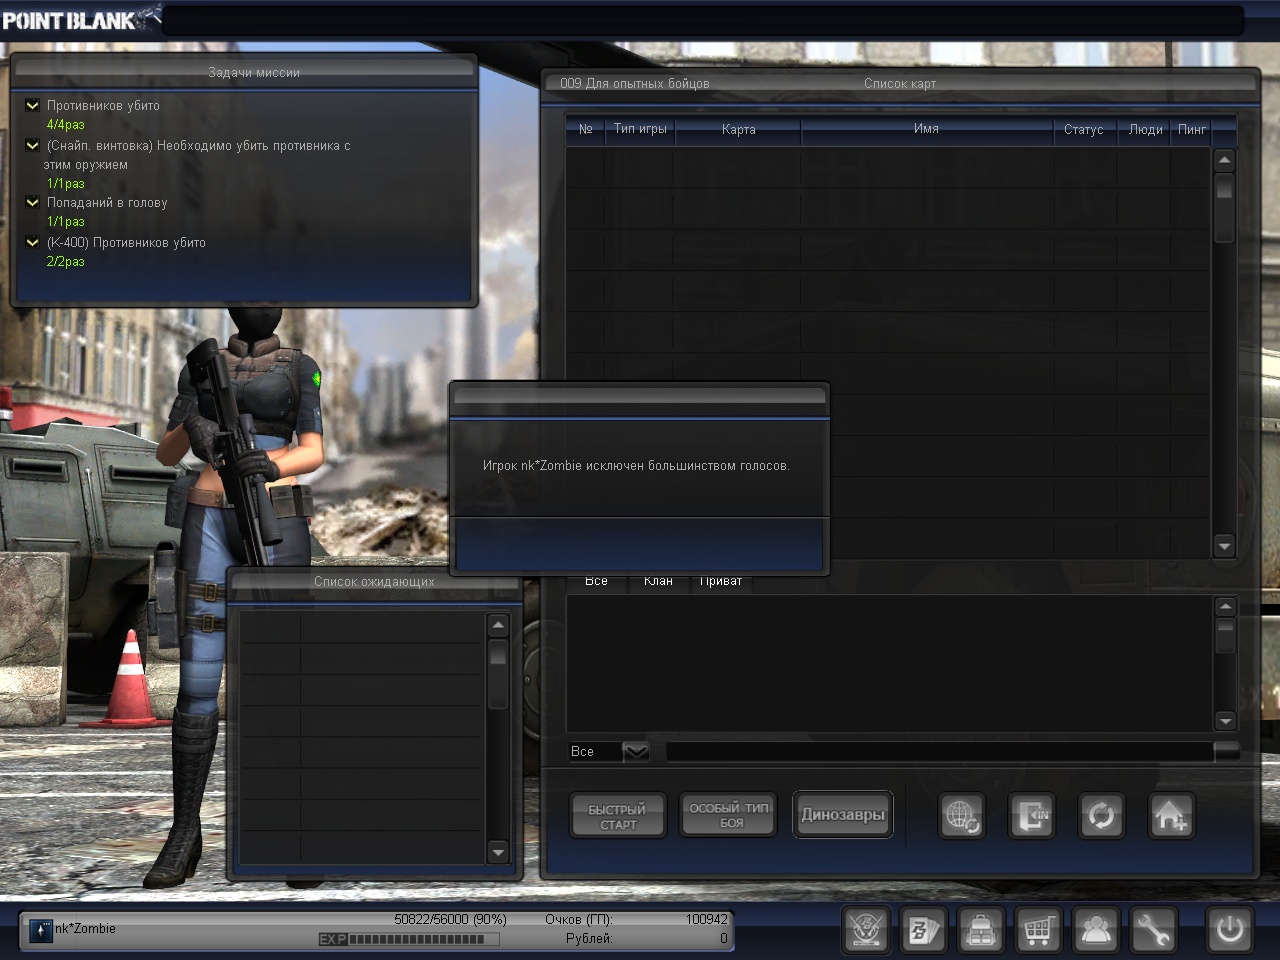Click the POINT BLANK logo
The image size is (1280, 960).
point(80,19)
